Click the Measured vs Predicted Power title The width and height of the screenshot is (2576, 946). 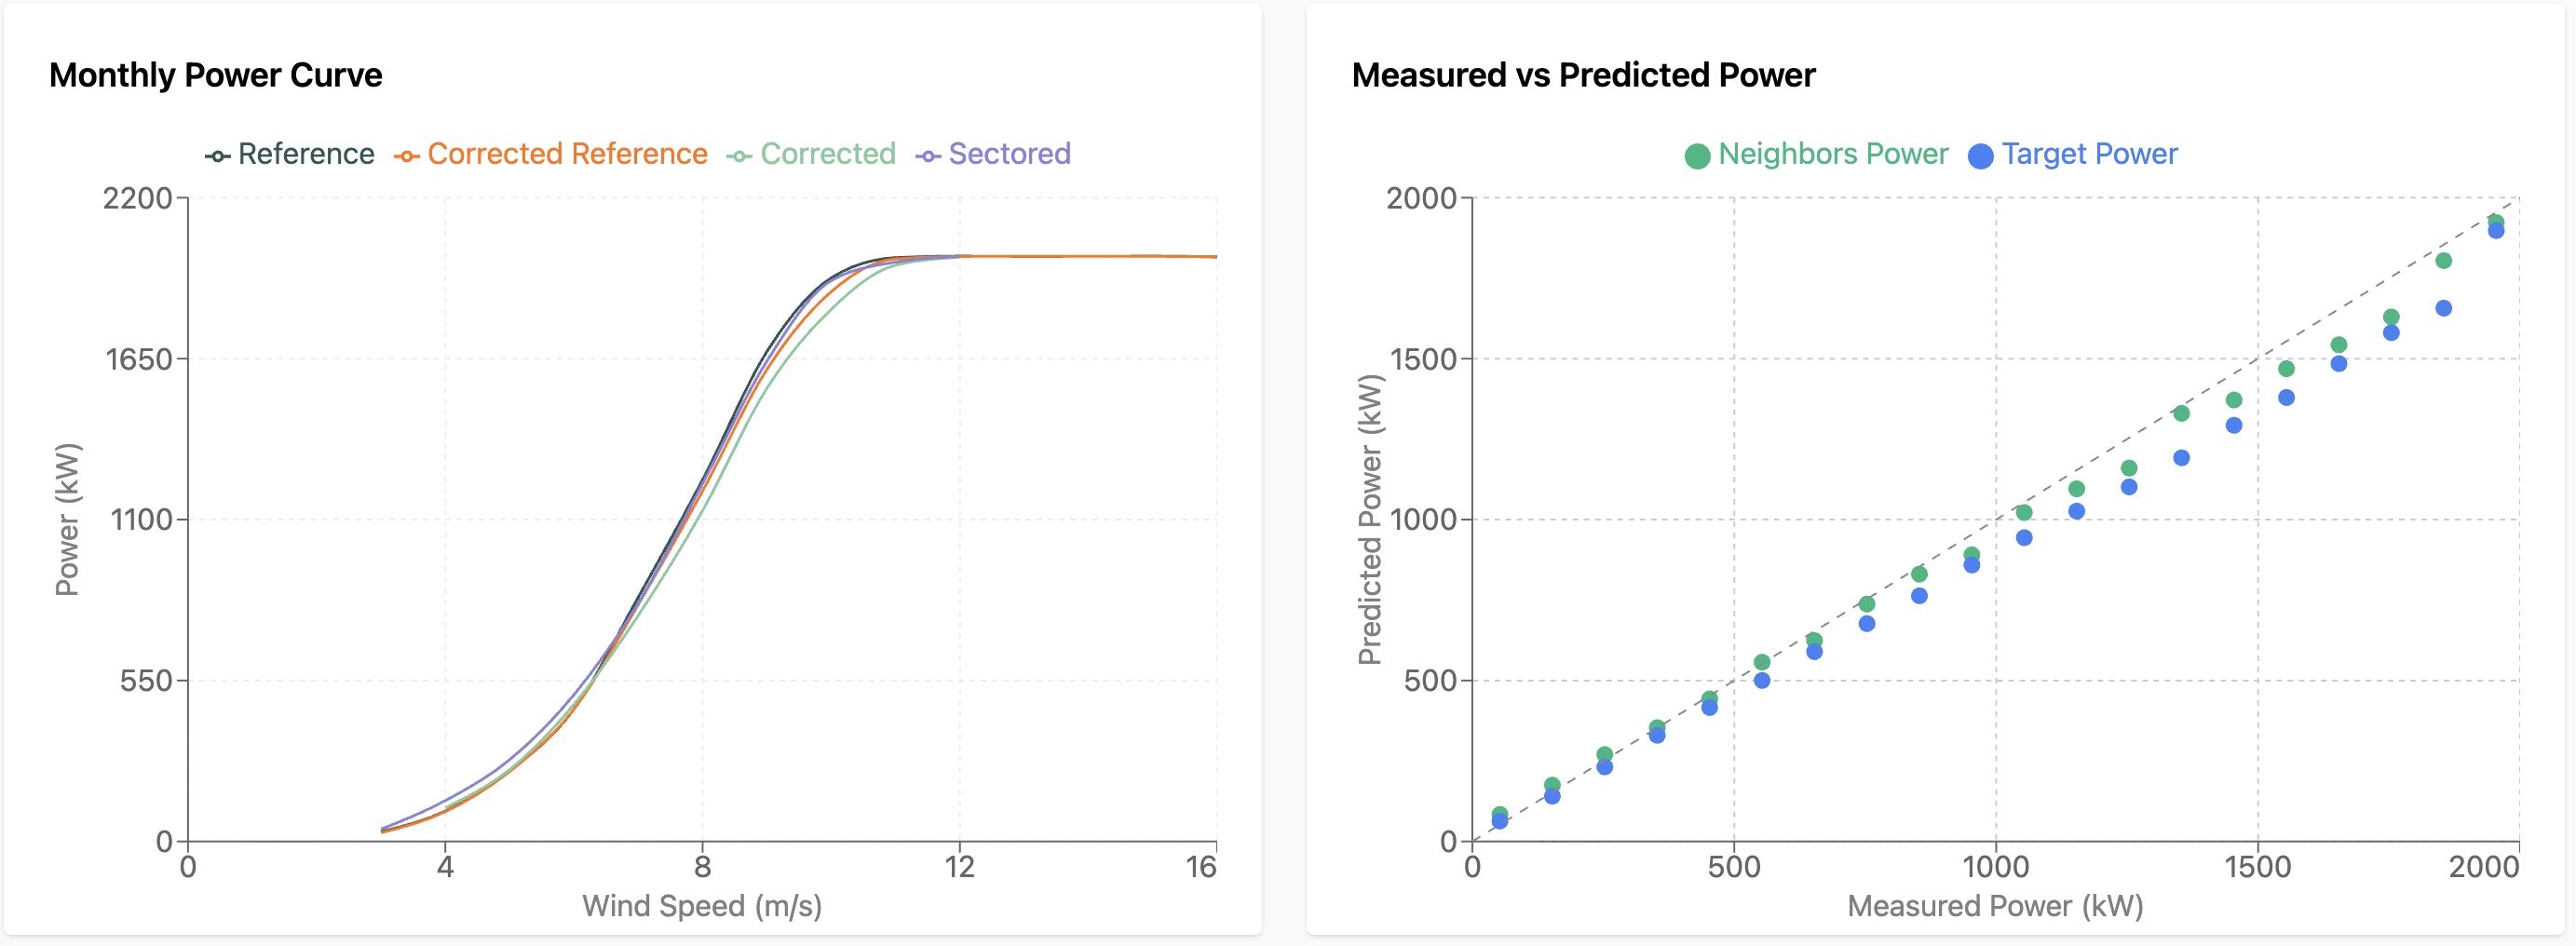pos(1583,75)
